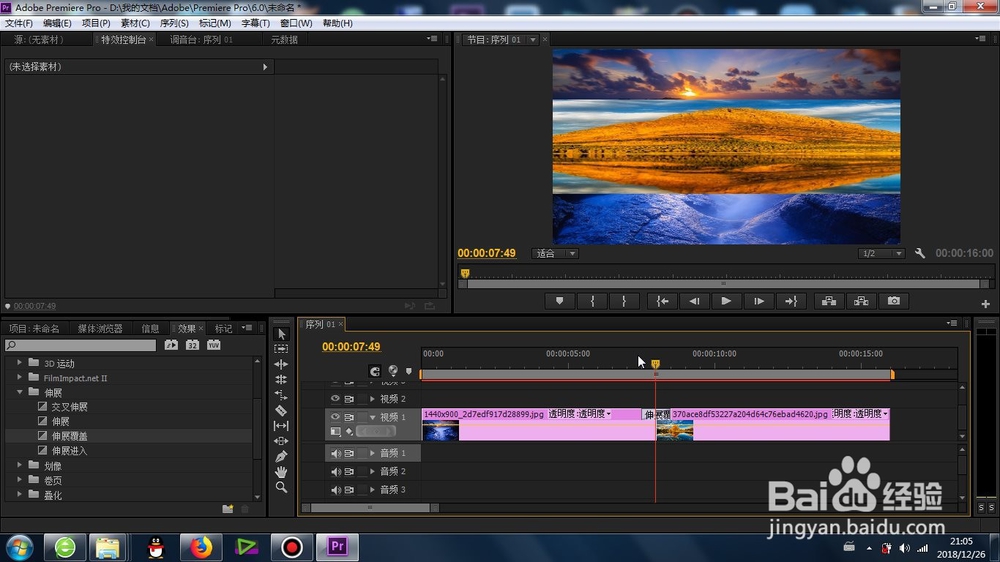Image resolution: width=1000 pixels, height=562 pixels.
Task: Click the Add Marker button in Program monitor
Action: click(x=559, y=301)
